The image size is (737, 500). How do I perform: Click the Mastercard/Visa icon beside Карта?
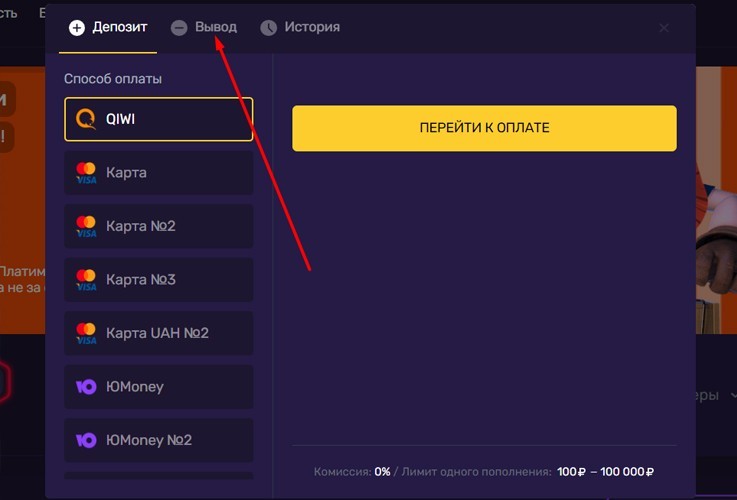click(x=86, y=173)
